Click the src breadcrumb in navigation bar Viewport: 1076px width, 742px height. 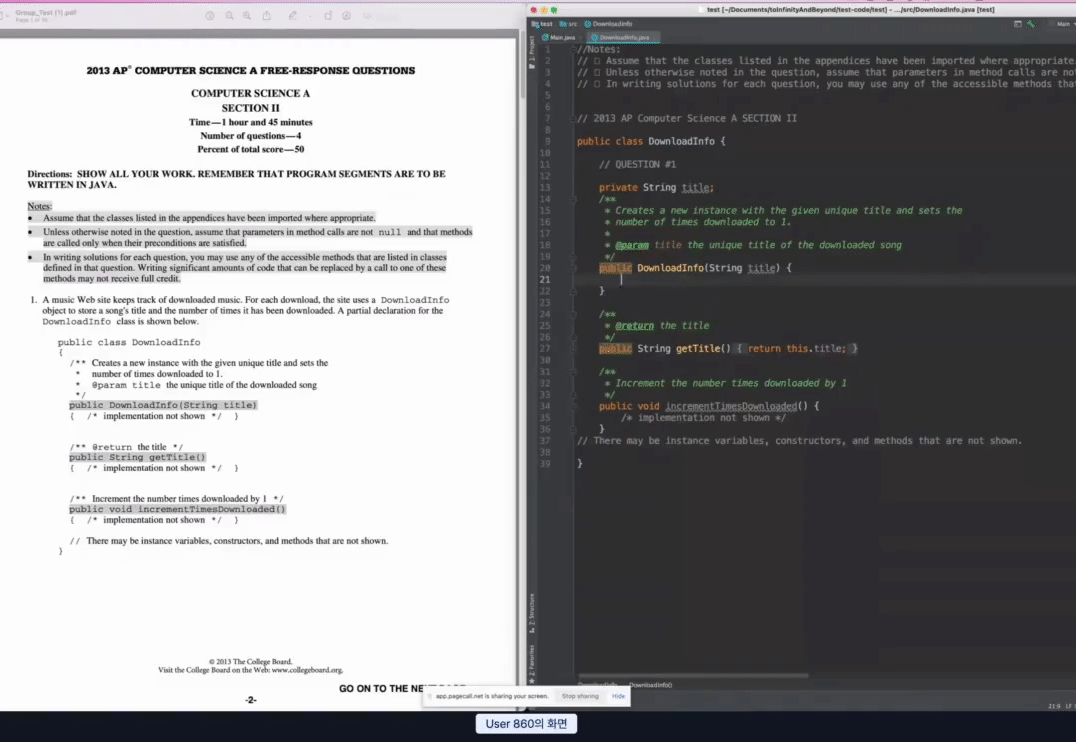click(570, 23)
